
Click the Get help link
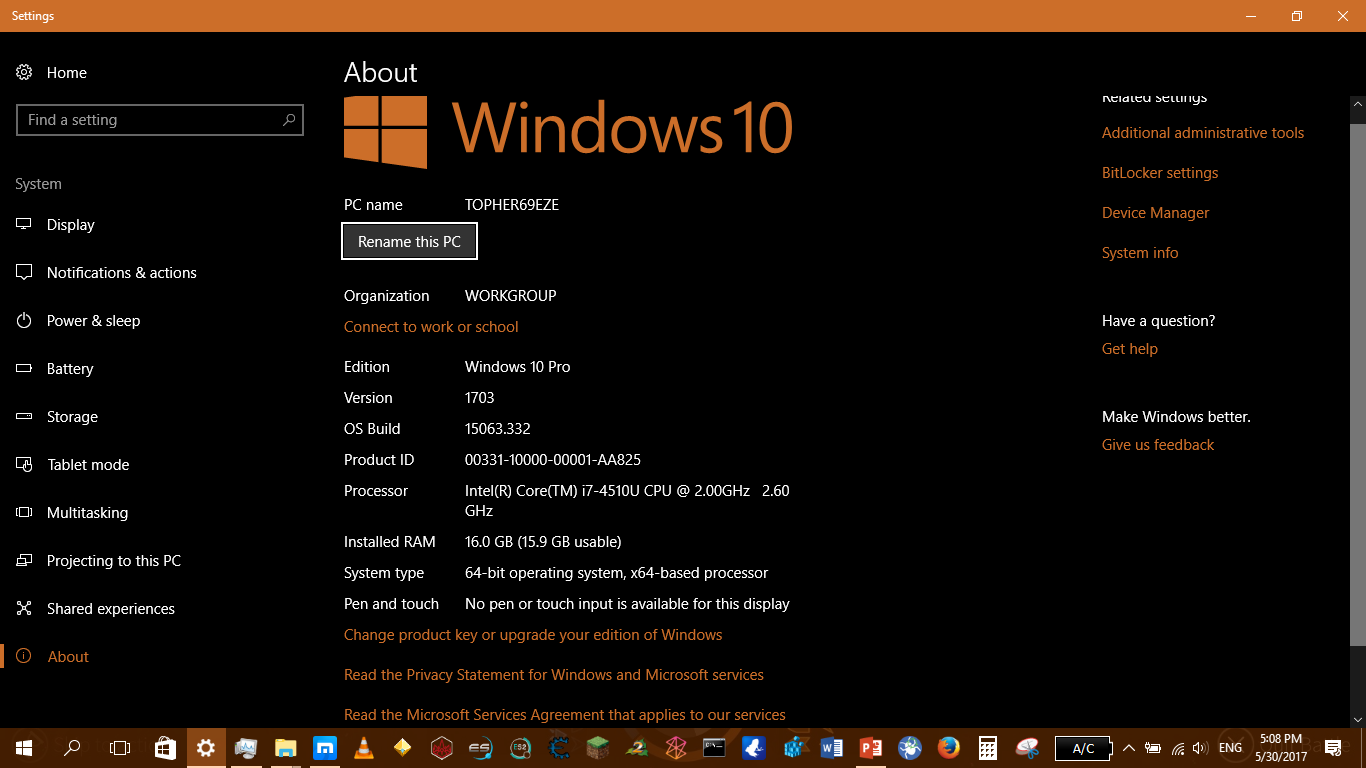point(1130,349)
